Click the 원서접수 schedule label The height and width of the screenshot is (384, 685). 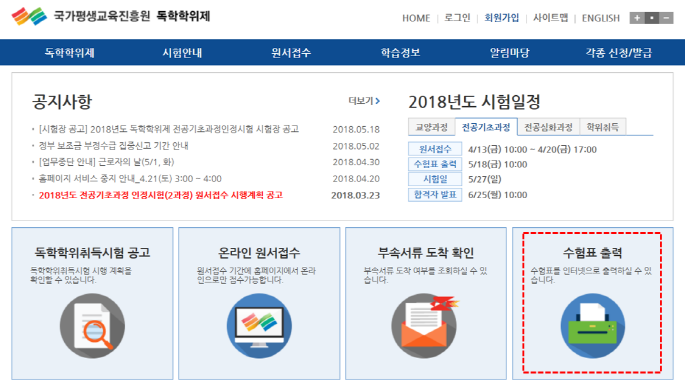point(435,149)
